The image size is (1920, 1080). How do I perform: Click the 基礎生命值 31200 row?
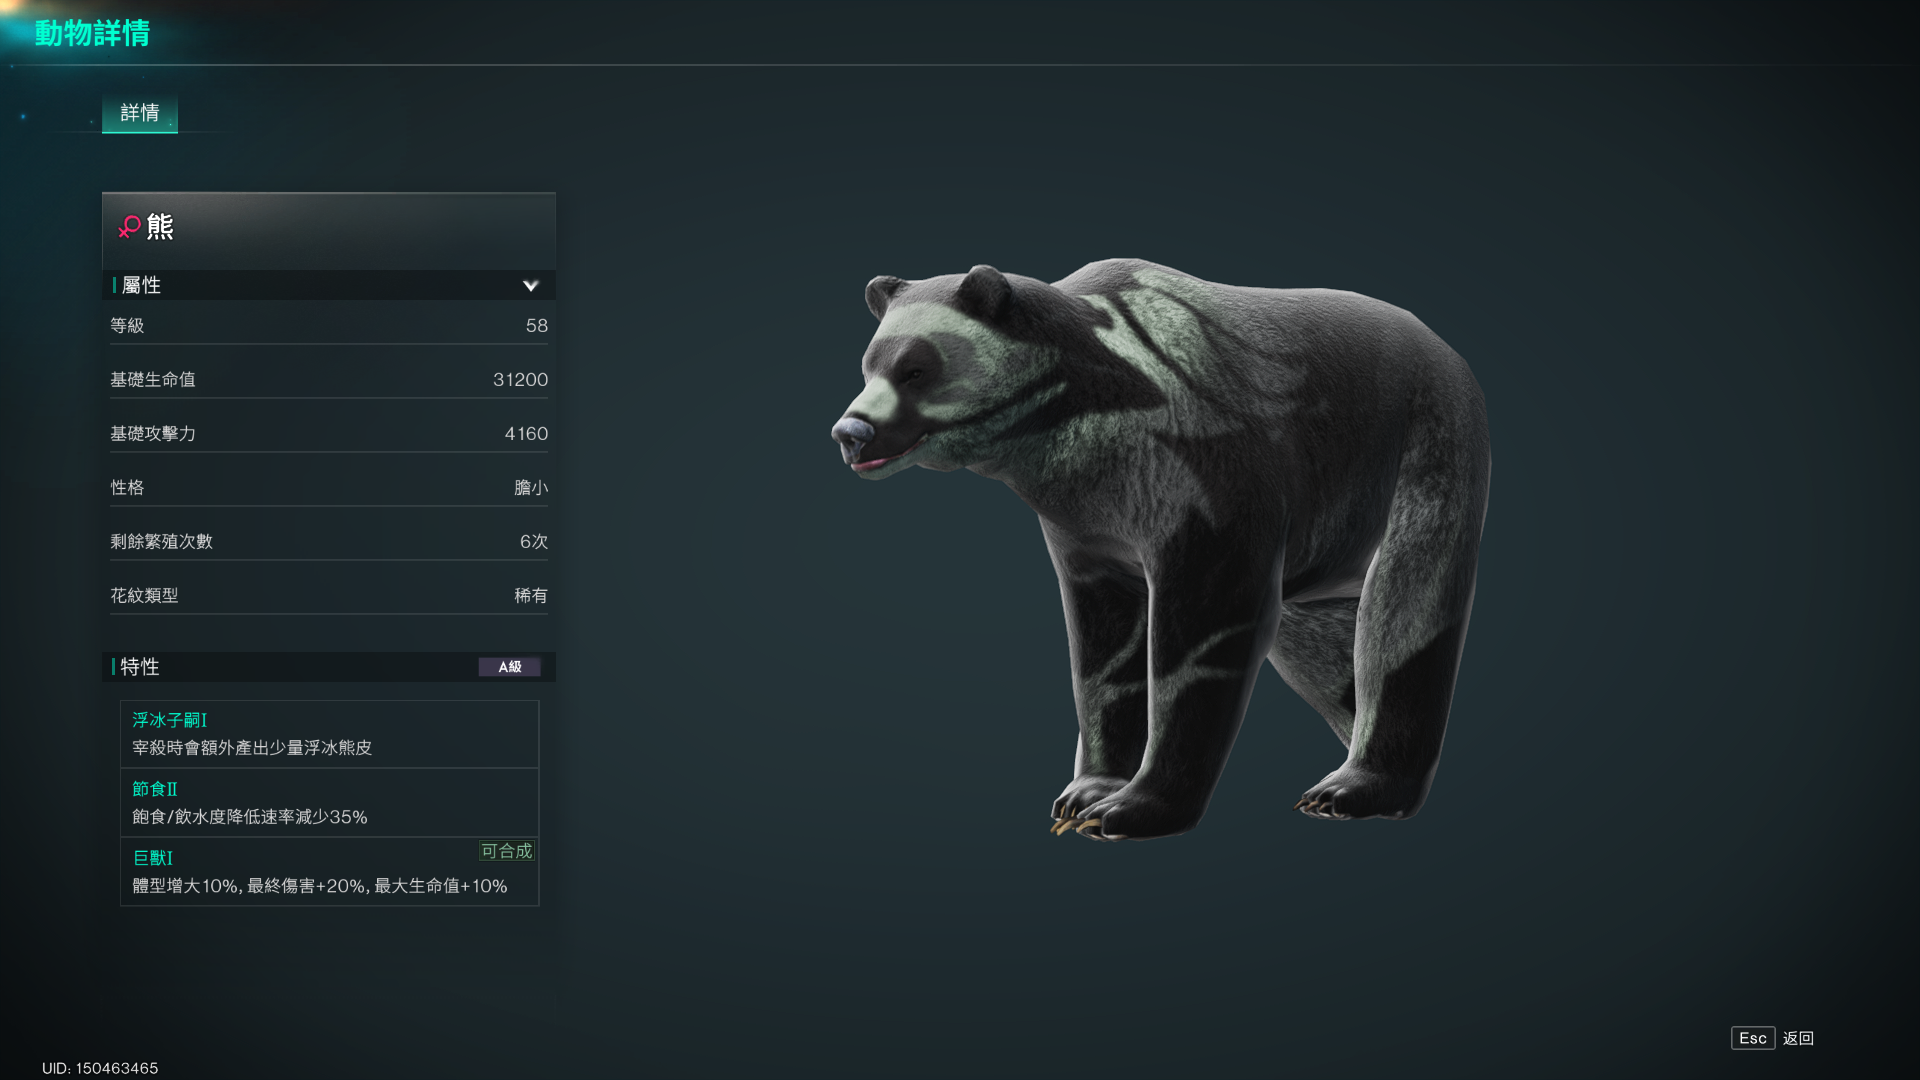click(x=329, y=380)
